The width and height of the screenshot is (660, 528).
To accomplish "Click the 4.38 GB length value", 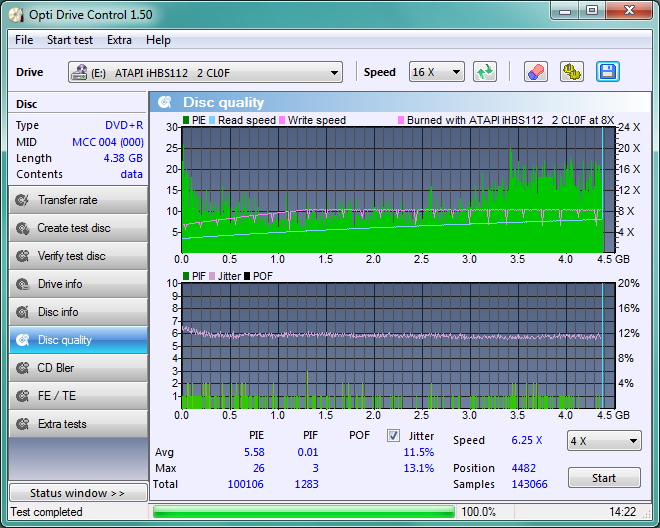I will pos(123,158).
